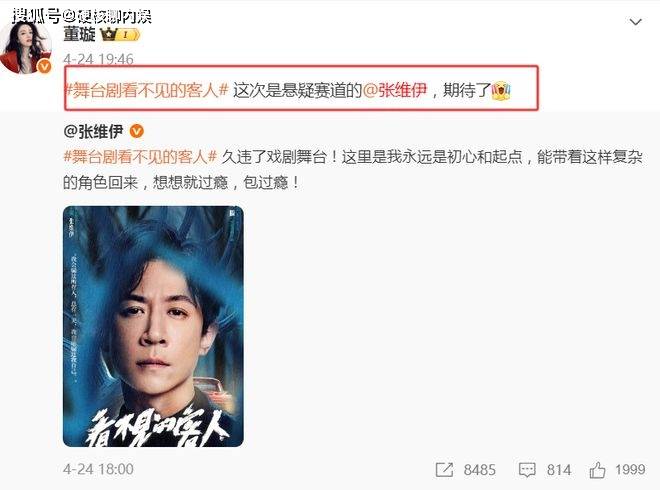This screenshot has width=660, height=490.
Task: Open the @张维伊 mention in the highlighted post
Action: [395, 90]
